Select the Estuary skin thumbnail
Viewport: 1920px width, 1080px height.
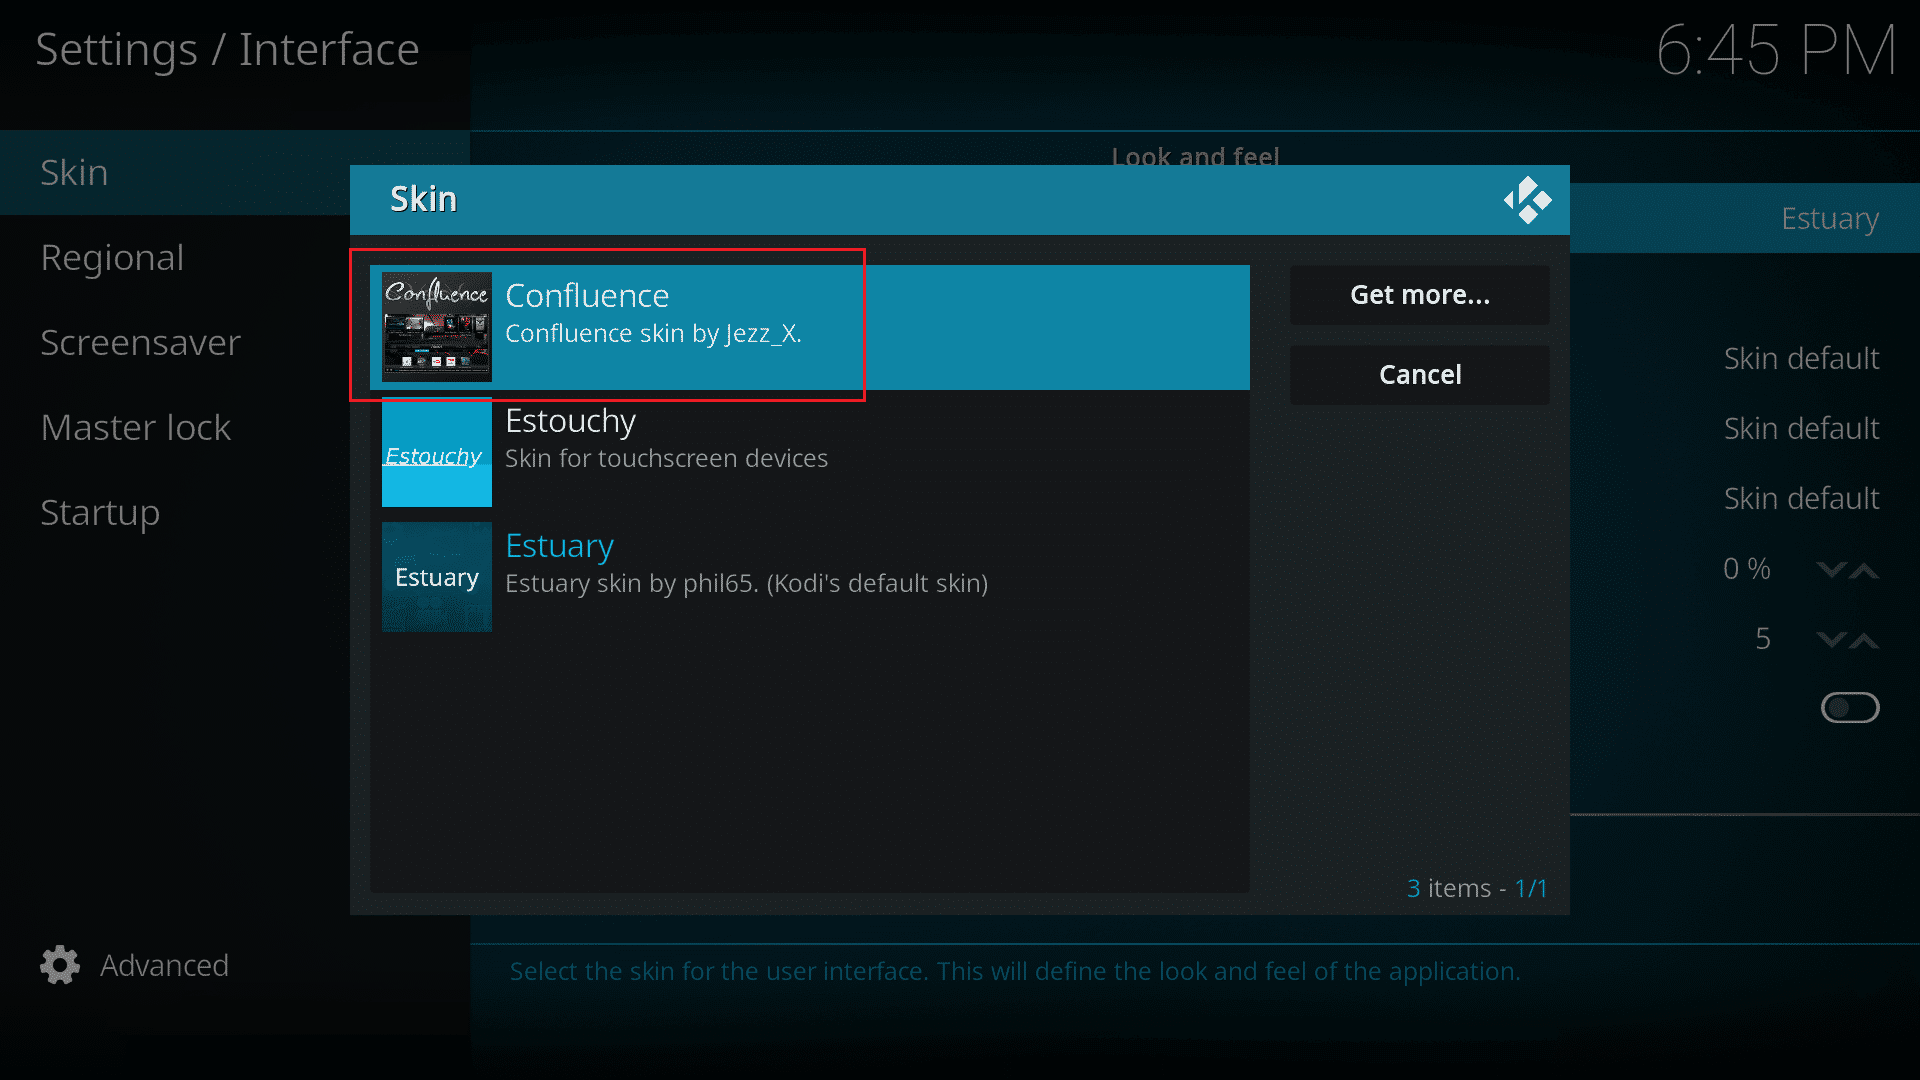coord(435,576)
